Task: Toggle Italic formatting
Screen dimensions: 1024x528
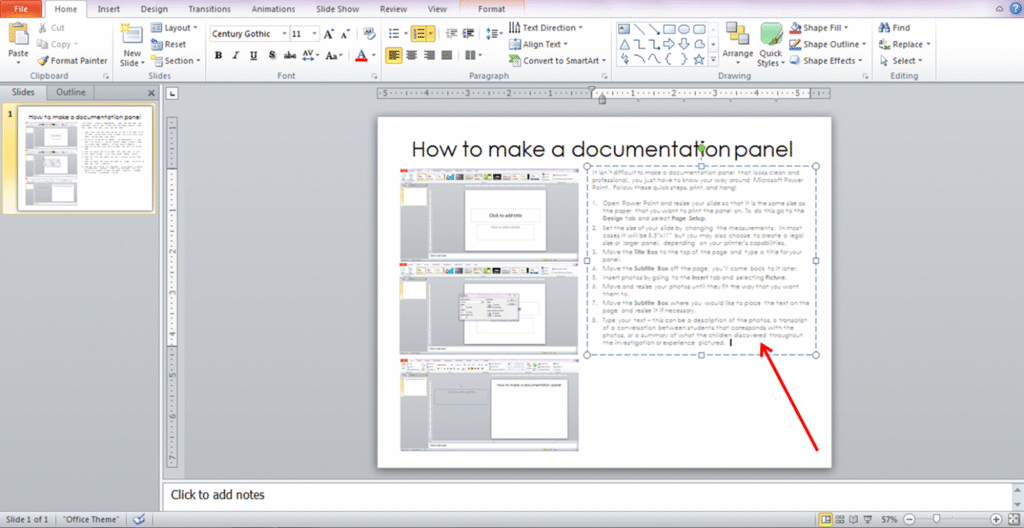Action: coord(236,56)
